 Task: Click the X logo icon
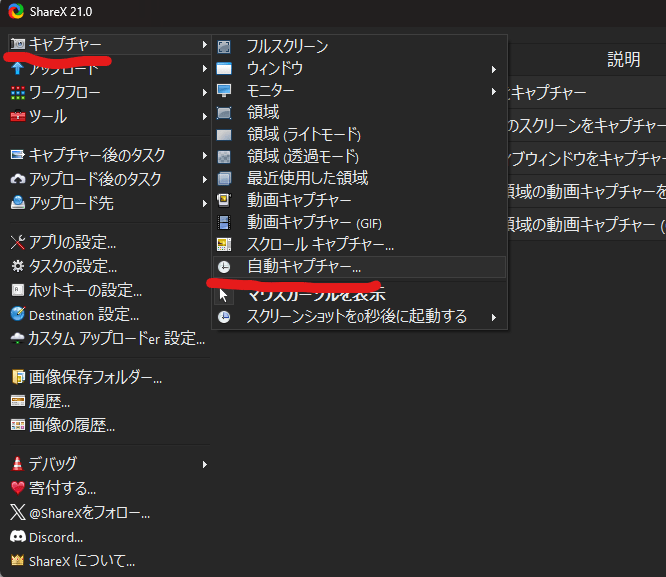point(17,512)
